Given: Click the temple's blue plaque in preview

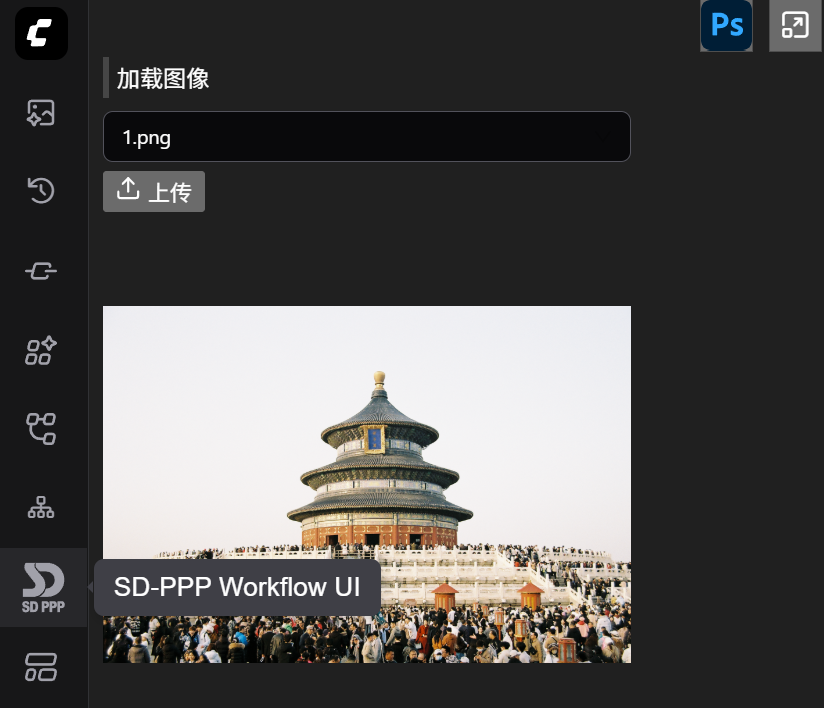Looking at the screenshot, I should pos(374,439).
